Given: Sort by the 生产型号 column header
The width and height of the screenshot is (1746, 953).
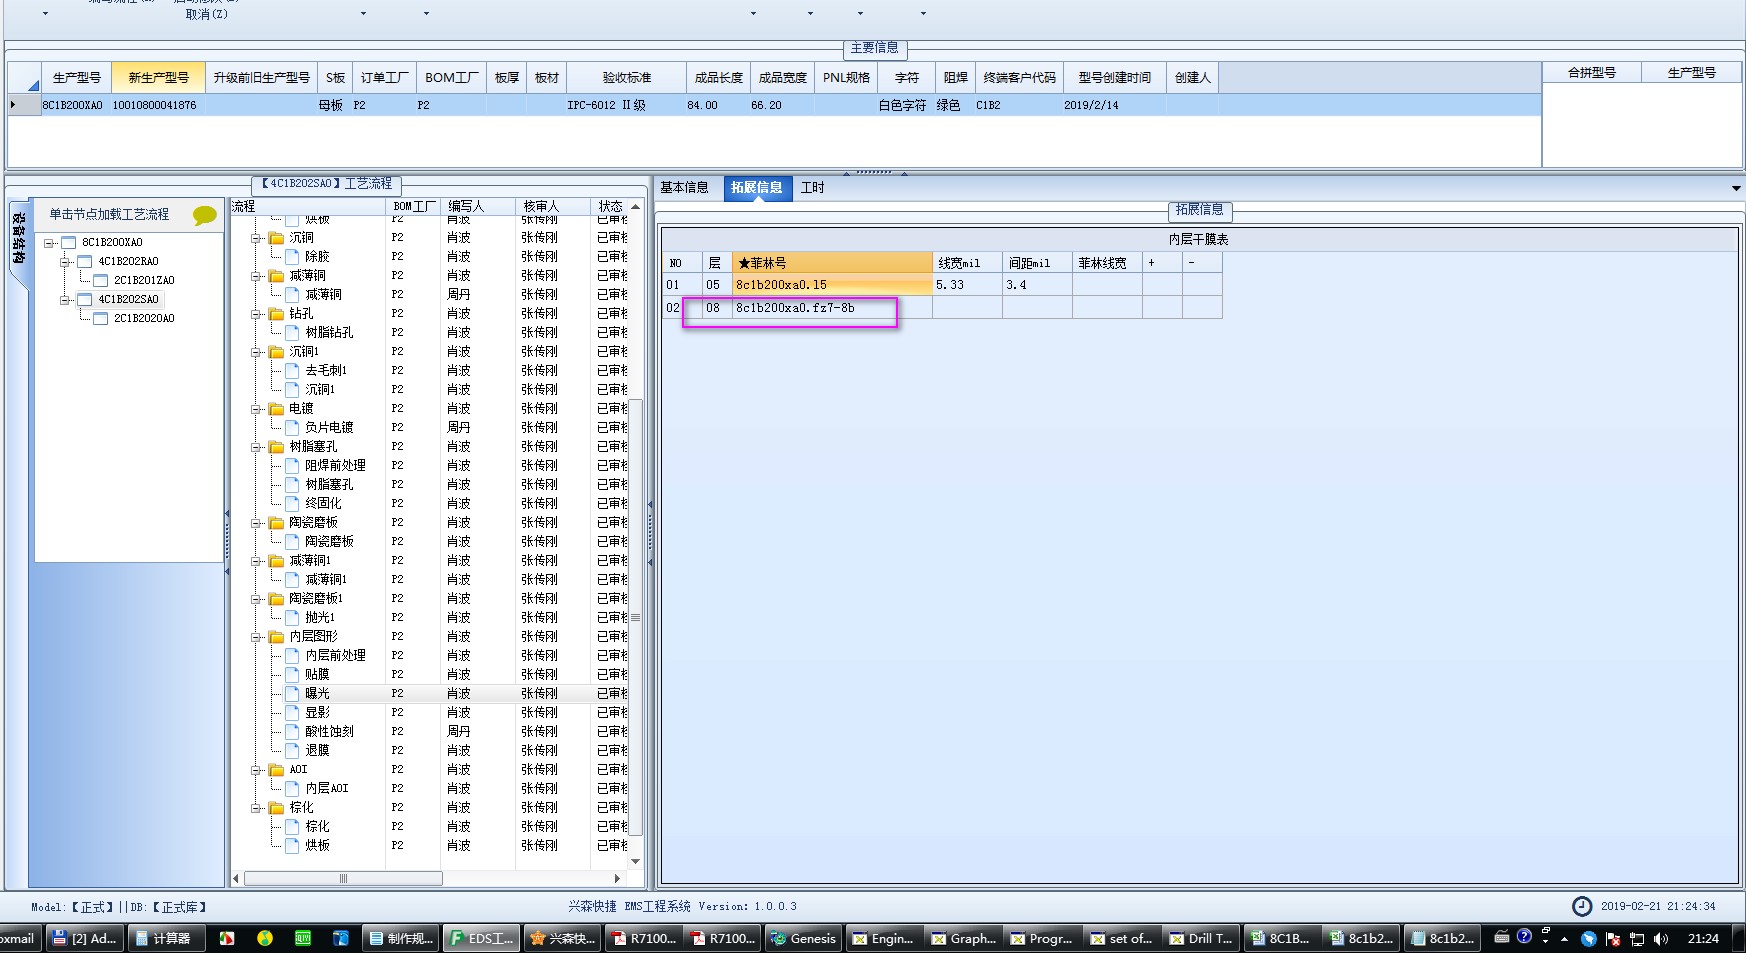Looking at the screenshot, I should point(76,77).
